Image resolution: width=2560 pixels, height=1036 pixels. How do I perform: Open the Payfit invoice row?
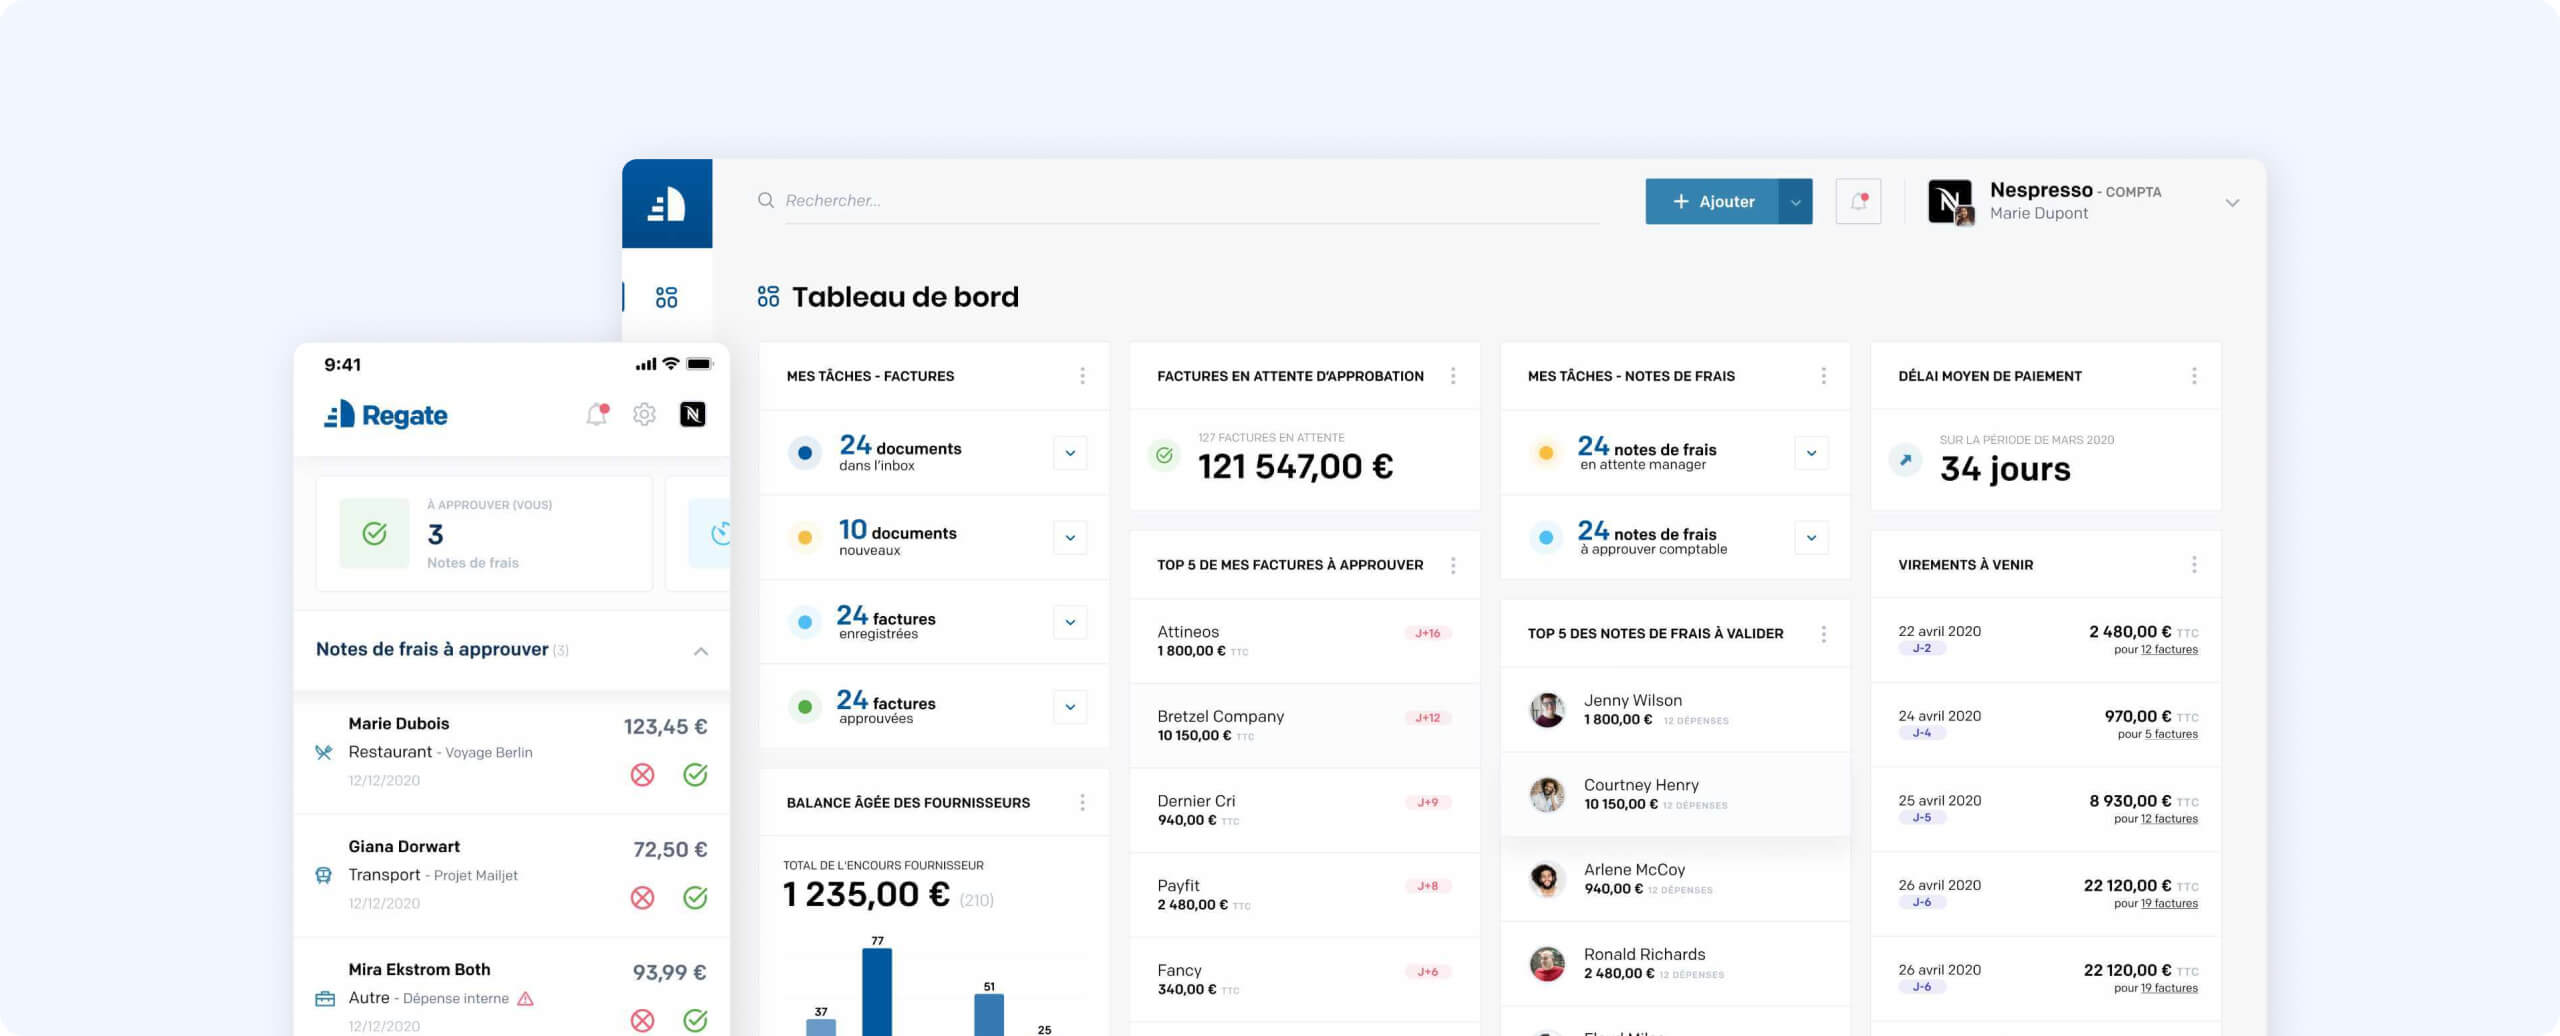[1304, 895]
